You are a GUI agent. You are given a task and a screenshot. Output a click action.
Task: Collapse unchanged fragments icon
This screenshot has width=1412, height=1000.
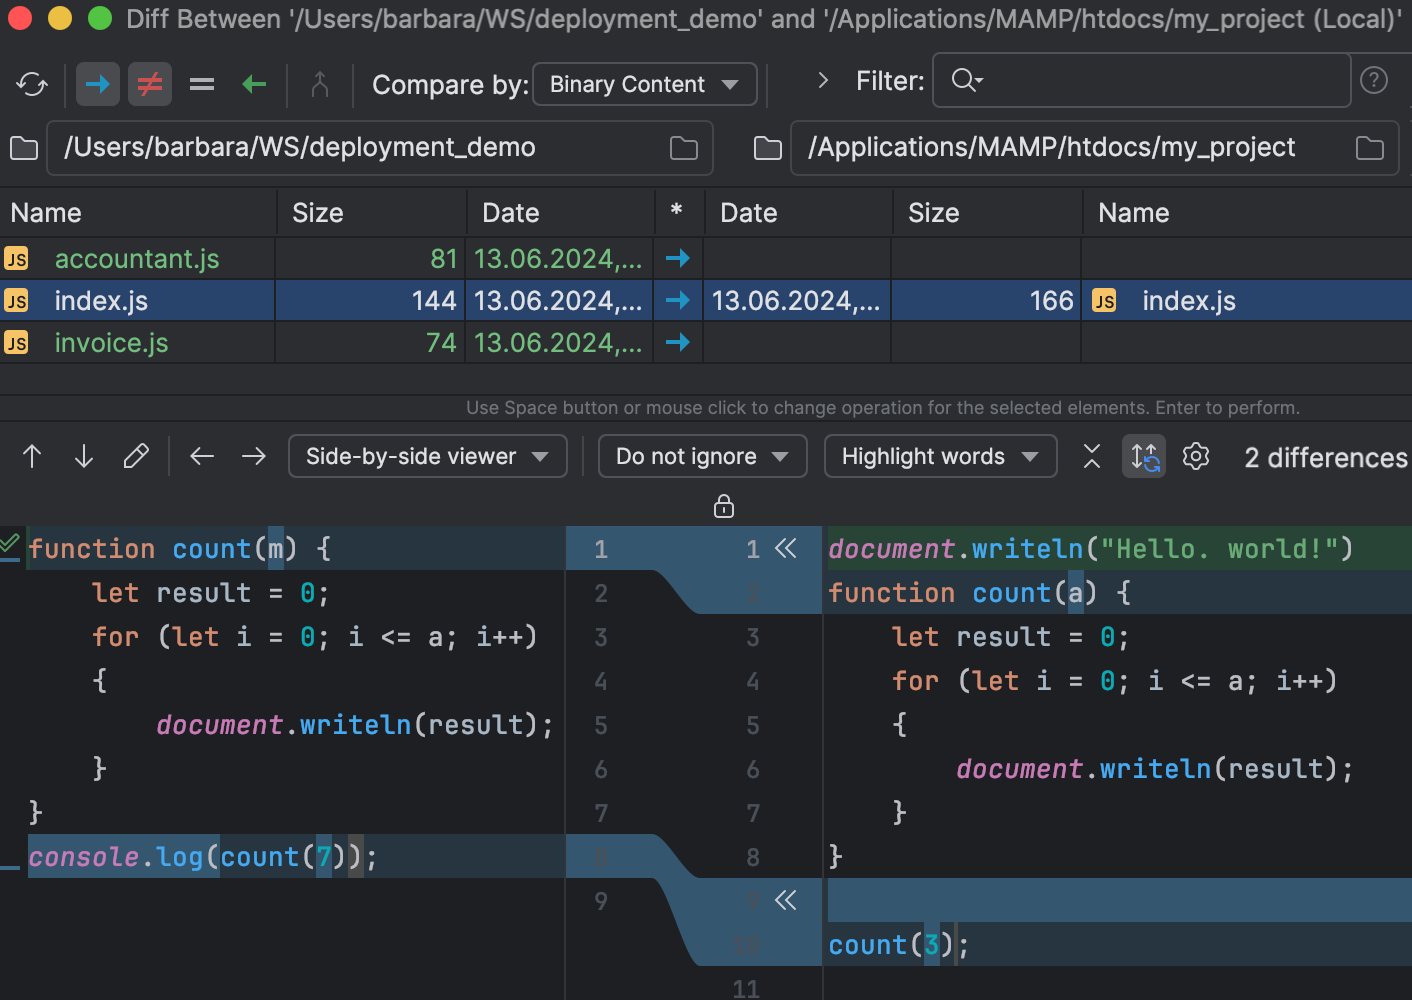(x=1092, y=457)
